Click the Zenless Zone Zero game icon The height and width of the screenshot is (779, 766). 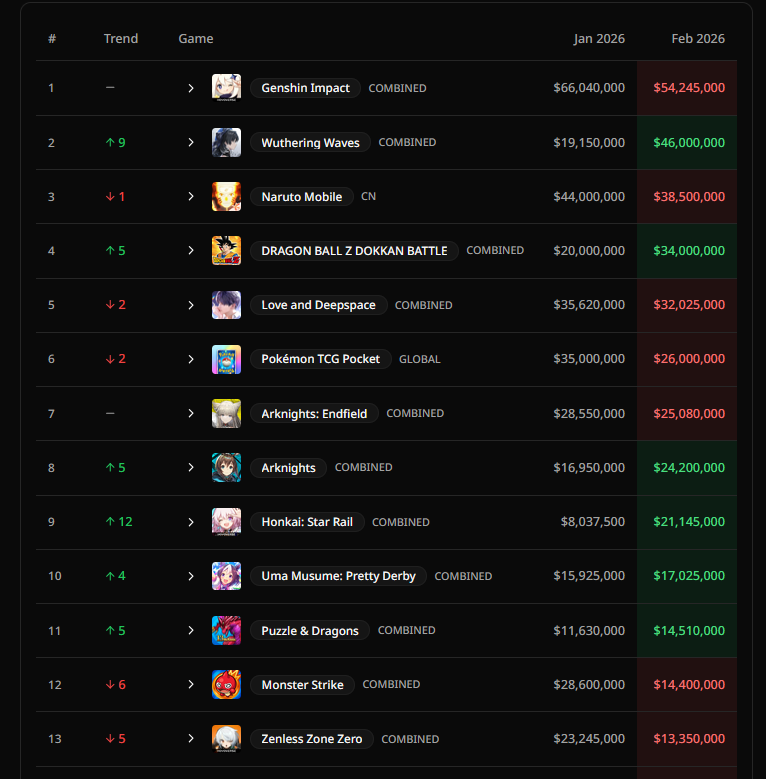pyautogui.click(x=227, y=739)
